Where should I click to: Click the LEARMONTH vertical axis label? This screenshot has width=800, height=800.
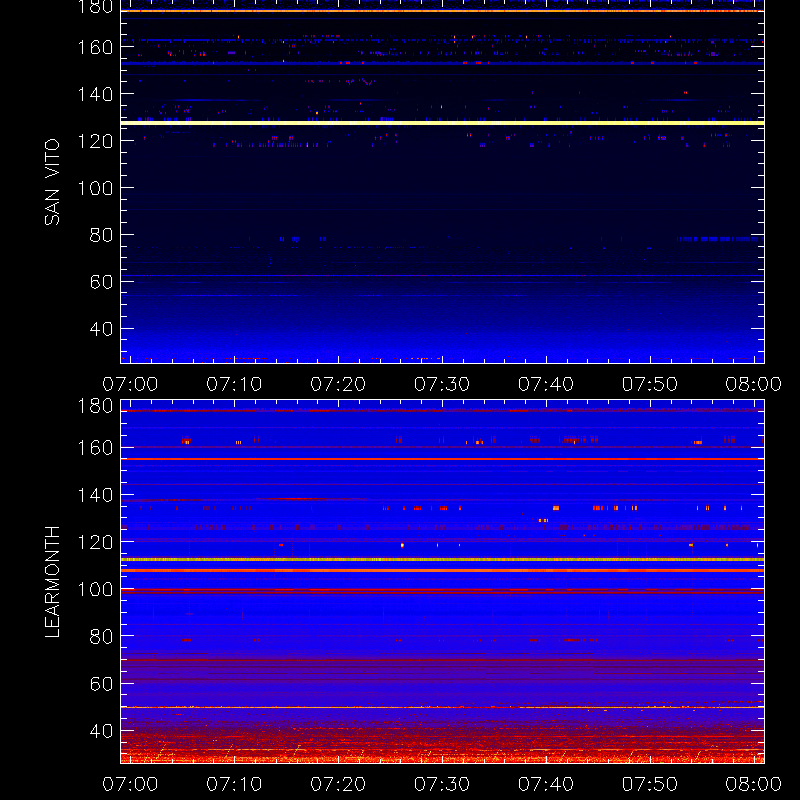pyautogui.click(x=52, y=582)
